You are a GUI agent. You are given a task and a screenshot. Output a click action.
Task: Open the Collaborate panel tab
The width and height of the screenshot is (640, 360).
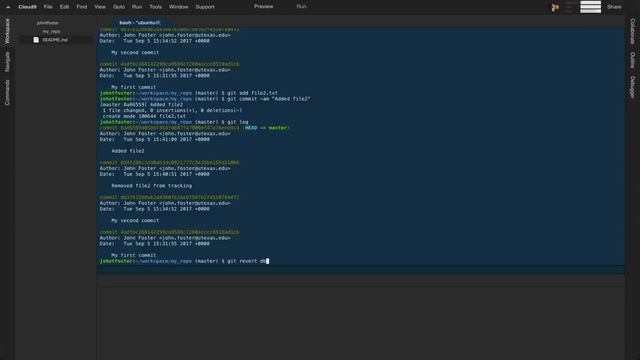click(632, 31)
